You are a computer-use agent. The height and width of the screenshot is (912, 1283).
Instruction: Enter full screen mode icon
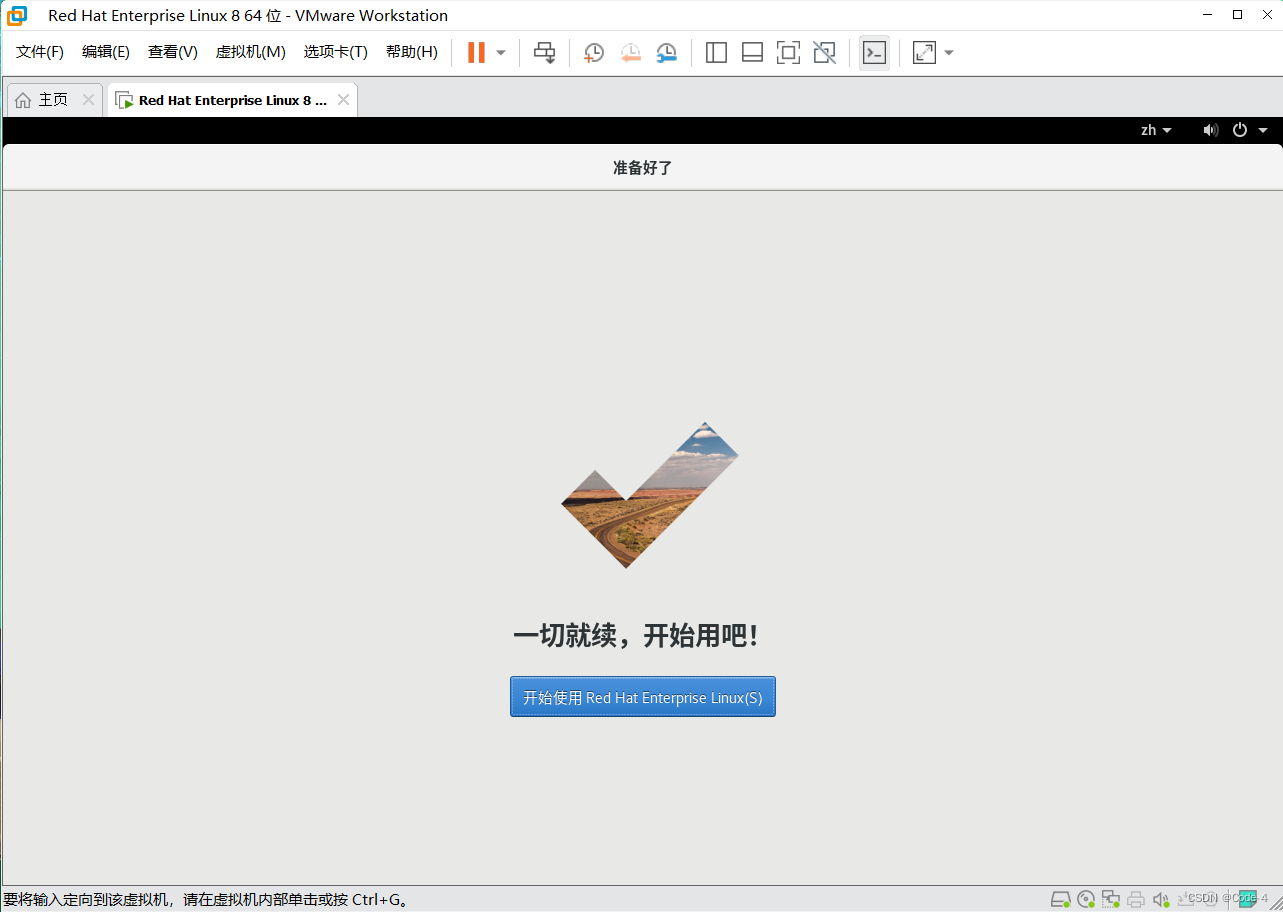[788, 53]
